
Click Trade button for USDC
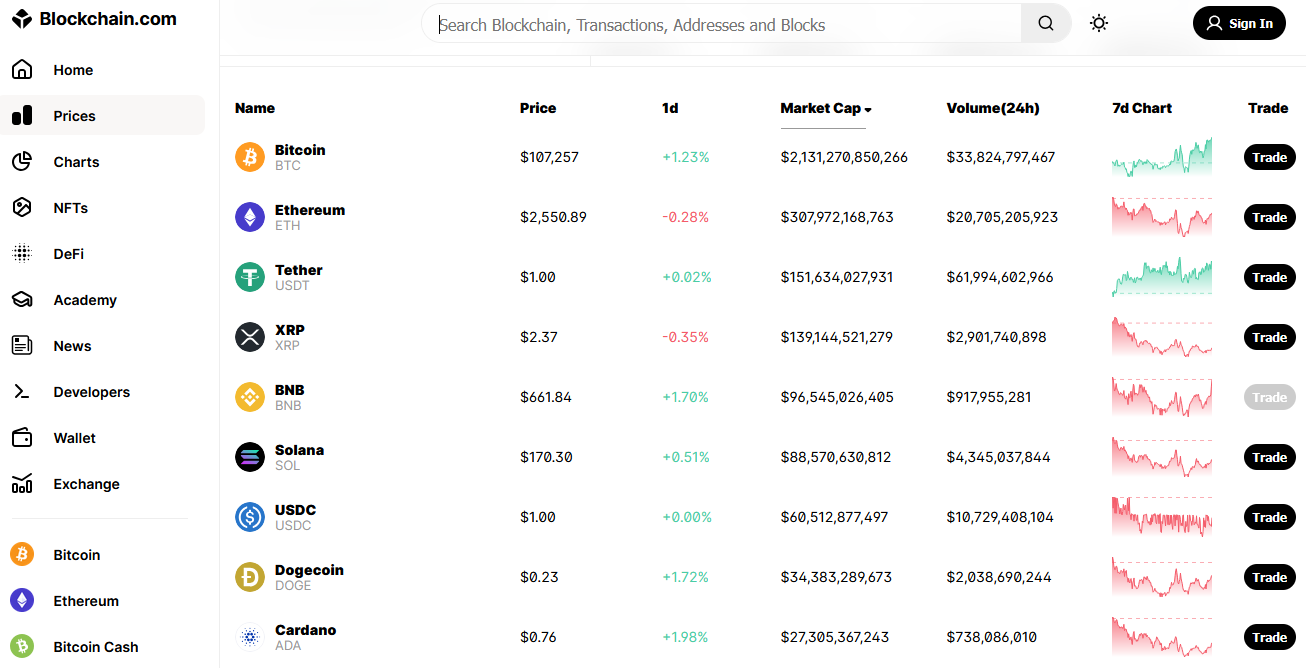tap(1270, 517)
